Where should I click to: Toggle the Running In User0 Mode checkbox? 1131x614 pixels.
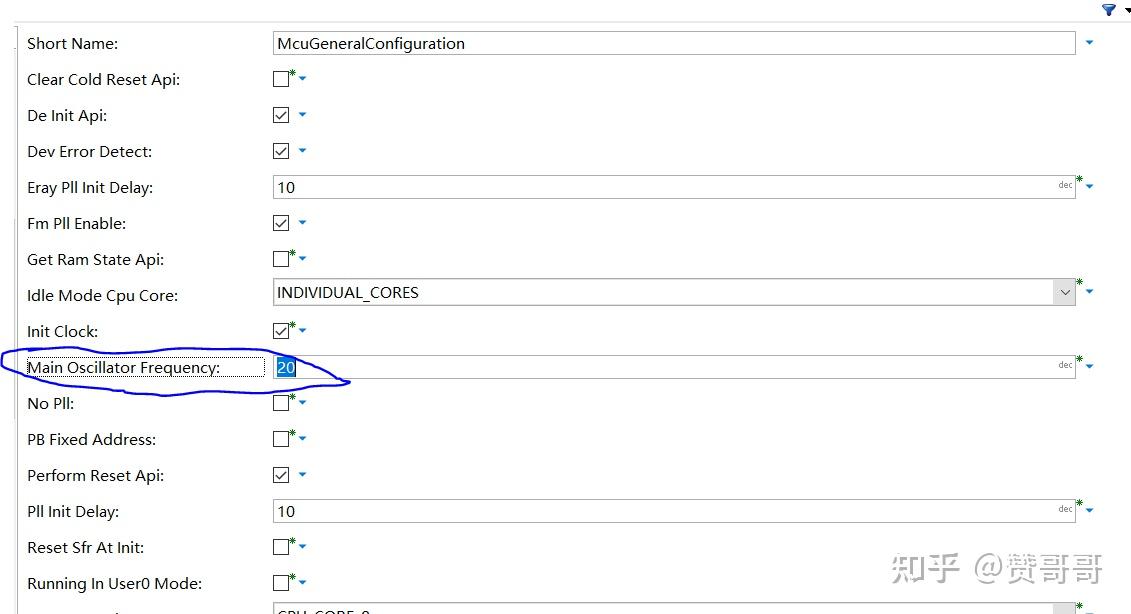[281, 583]
